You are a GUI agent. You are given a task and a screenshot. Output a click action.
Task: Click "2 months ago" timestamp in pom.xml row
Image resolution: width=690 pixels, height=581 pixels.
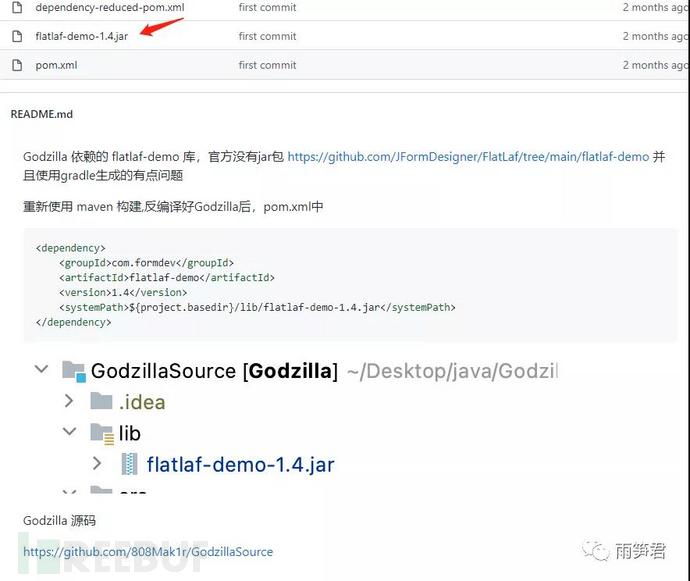coord(655,65)
